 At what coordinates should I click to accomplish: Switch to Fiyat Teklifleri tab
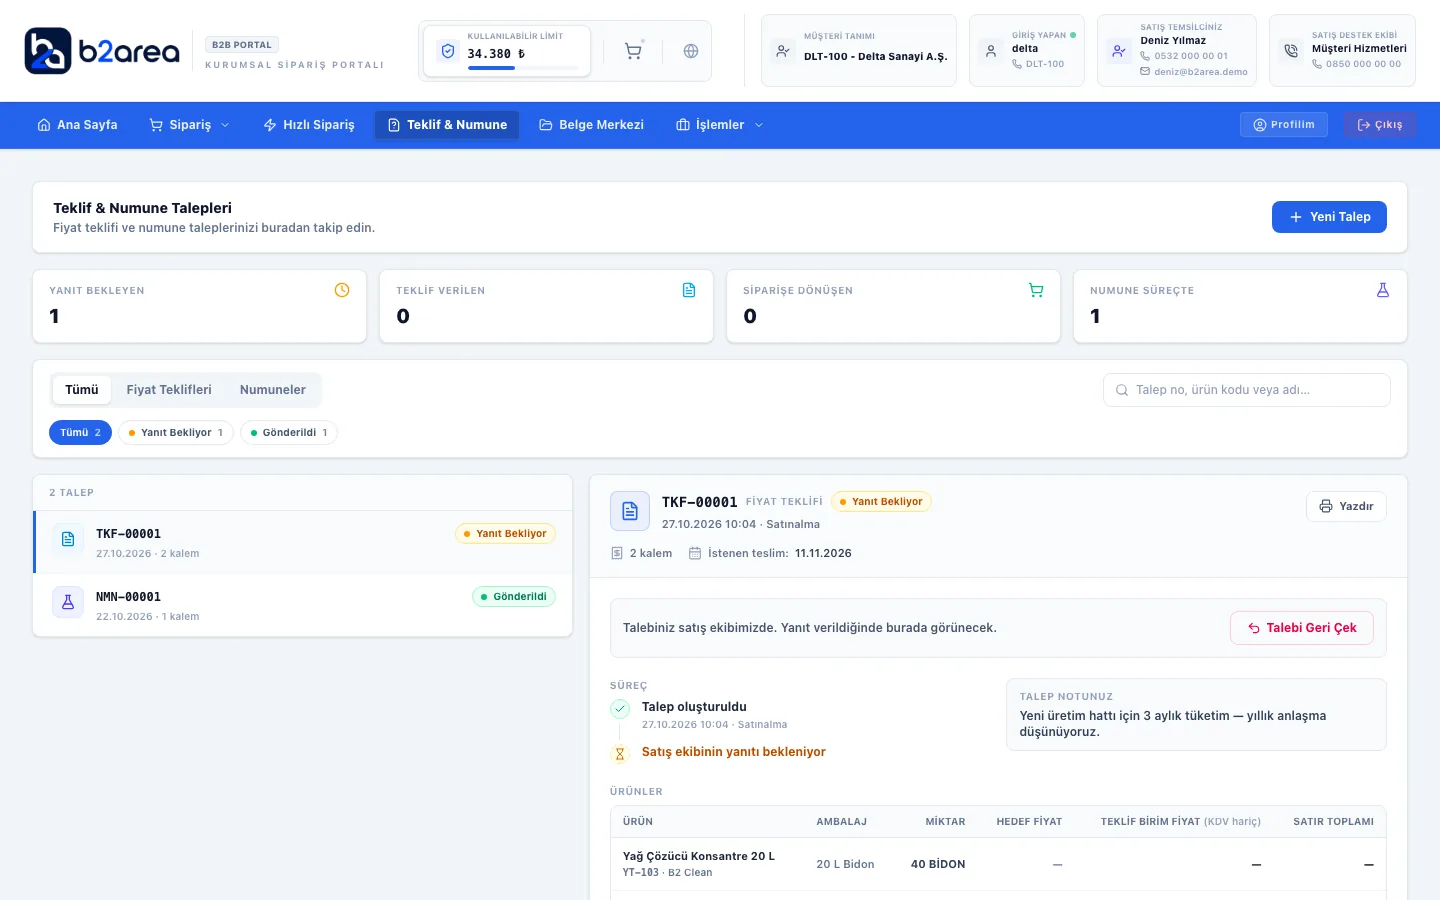pos(169,390)
